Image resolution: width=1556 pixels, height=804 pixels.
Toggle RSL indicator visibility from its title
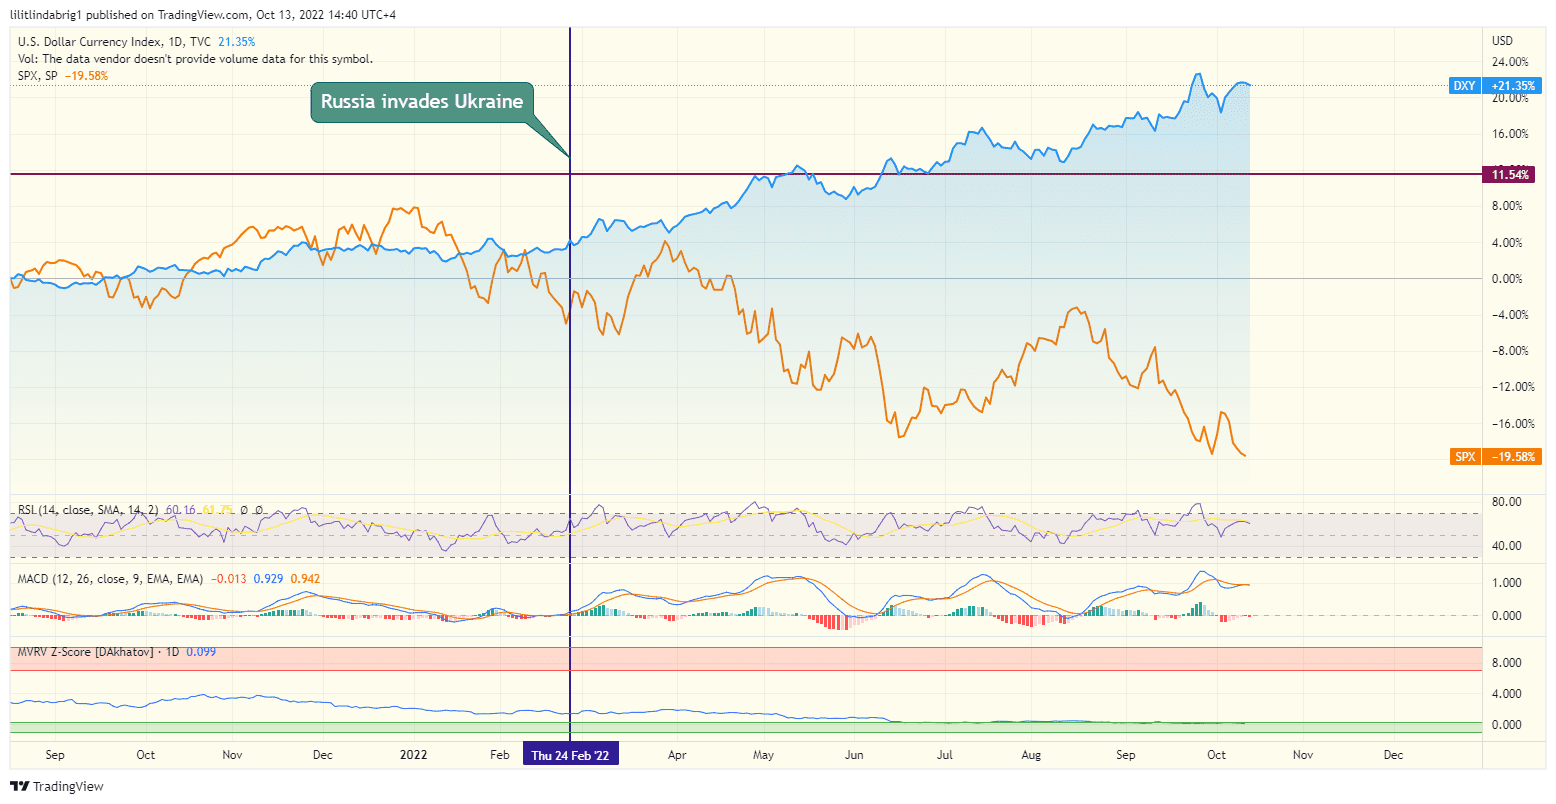click(30, 509)
